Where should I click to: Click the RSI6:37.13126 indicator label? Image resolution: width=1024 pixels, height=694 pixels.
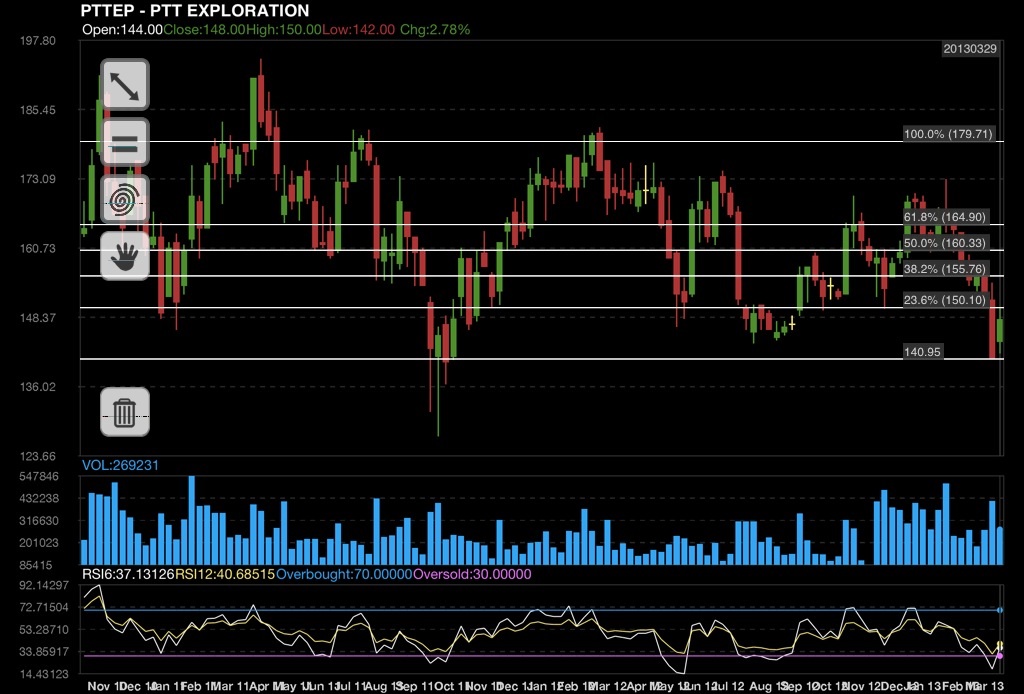tap(128, 574)
